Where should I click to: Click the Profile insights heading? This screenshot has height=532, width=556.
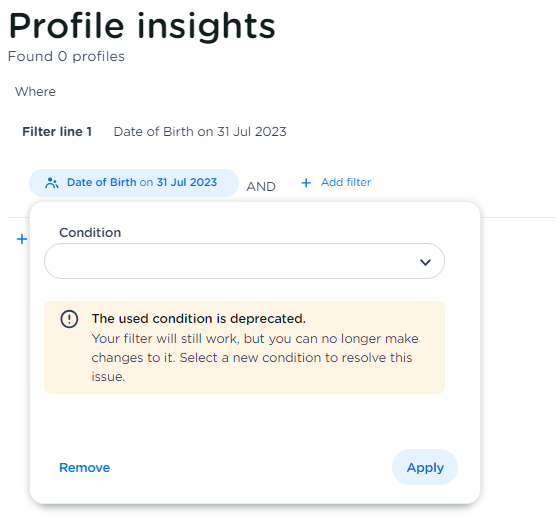click(x=142, y=26)
